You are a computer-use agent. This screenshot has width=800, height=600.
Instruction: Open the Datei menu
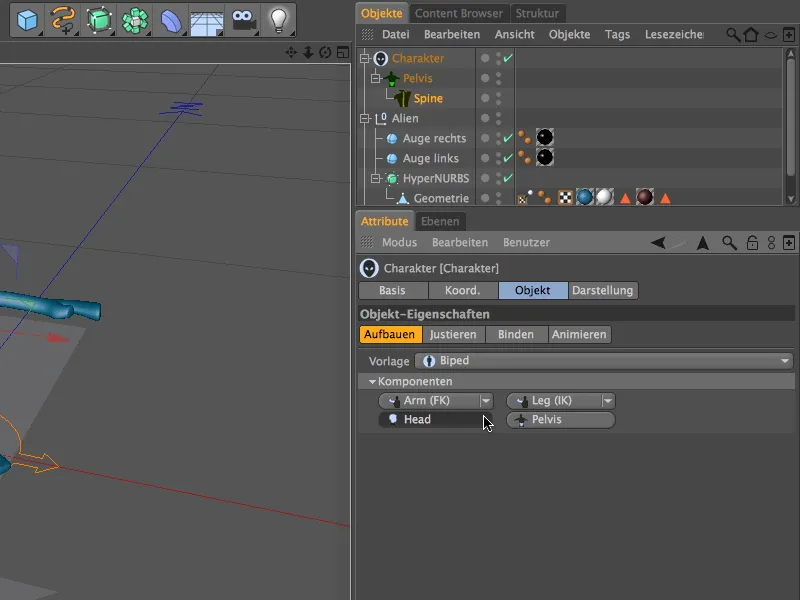click(x=395, y=35)
